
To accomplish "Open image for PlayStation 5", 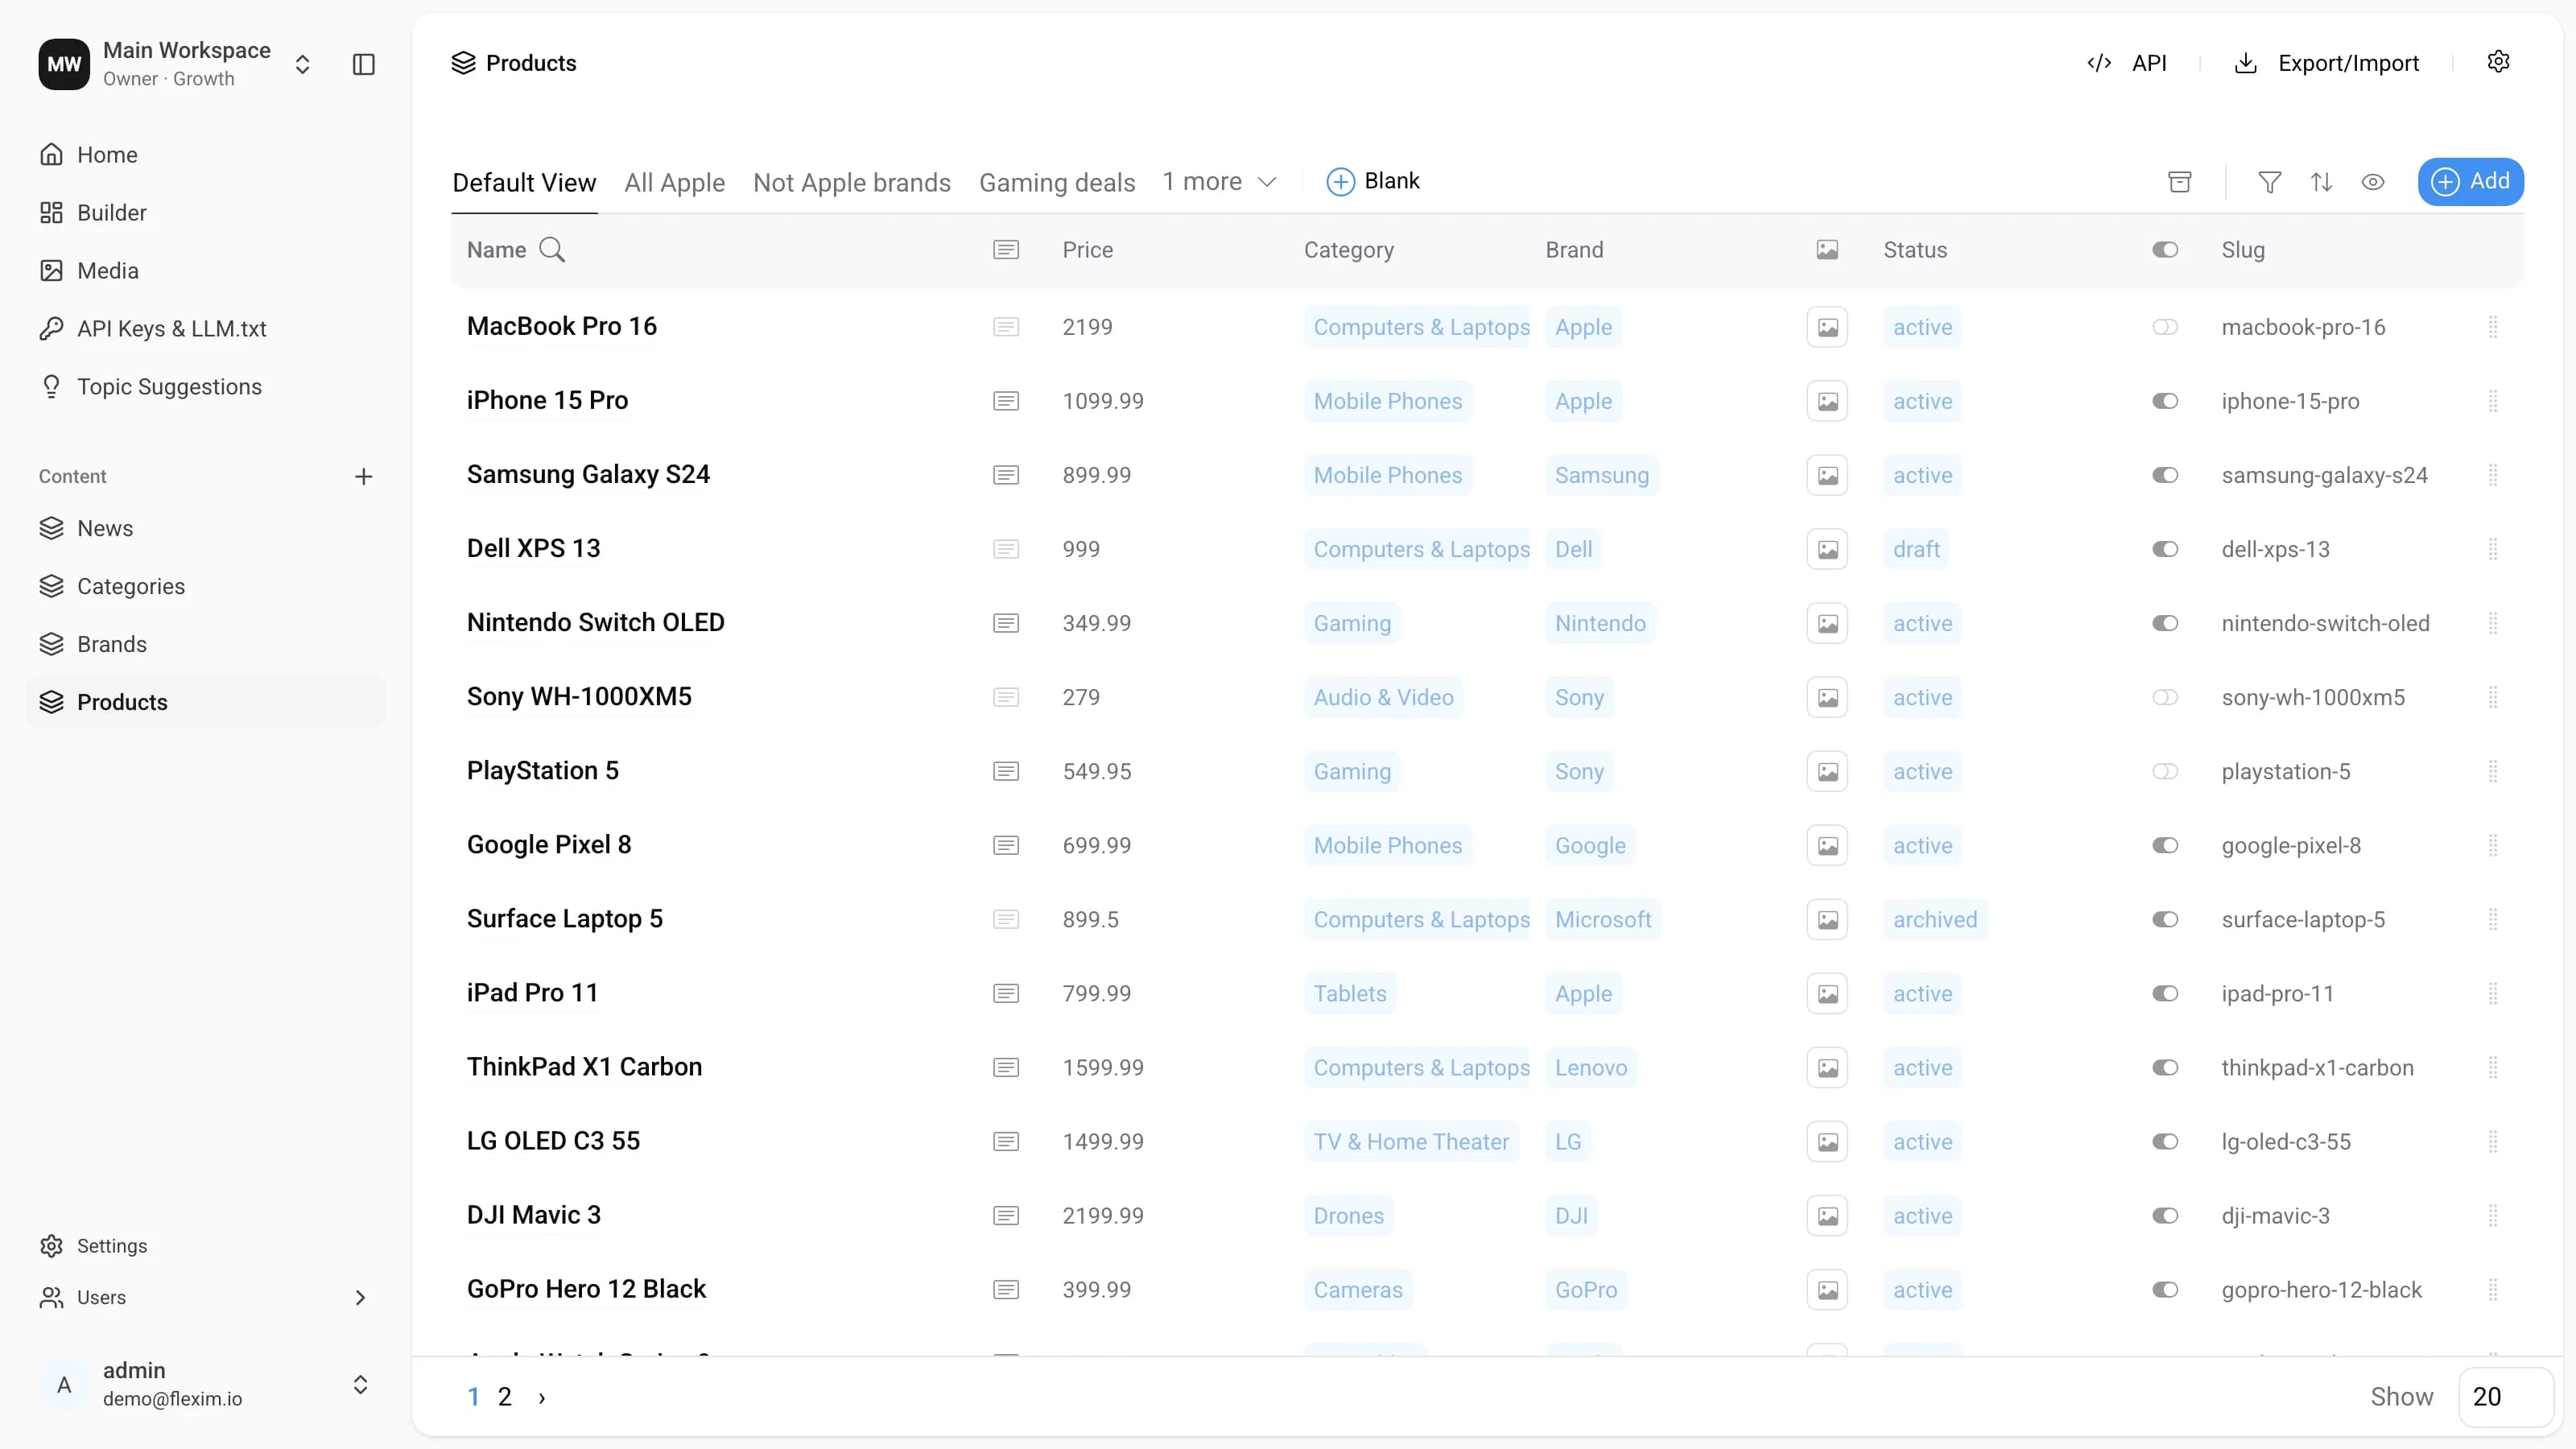I will click(1827, 771).
